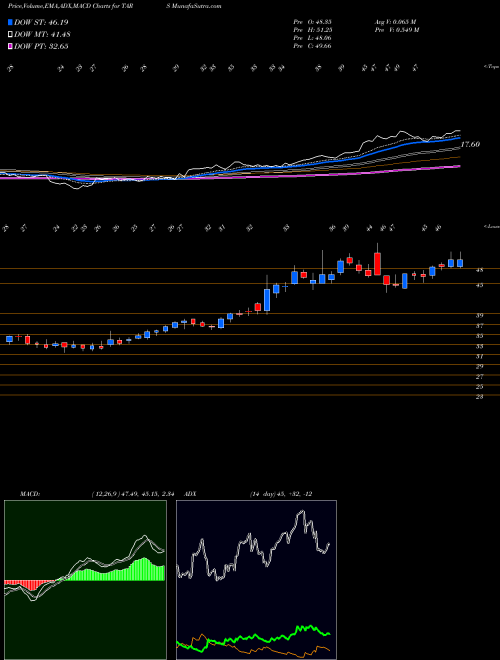500x660 pixels.
Task: Click the magenta DOW PT legend swatch
Action: click(11, 46)
